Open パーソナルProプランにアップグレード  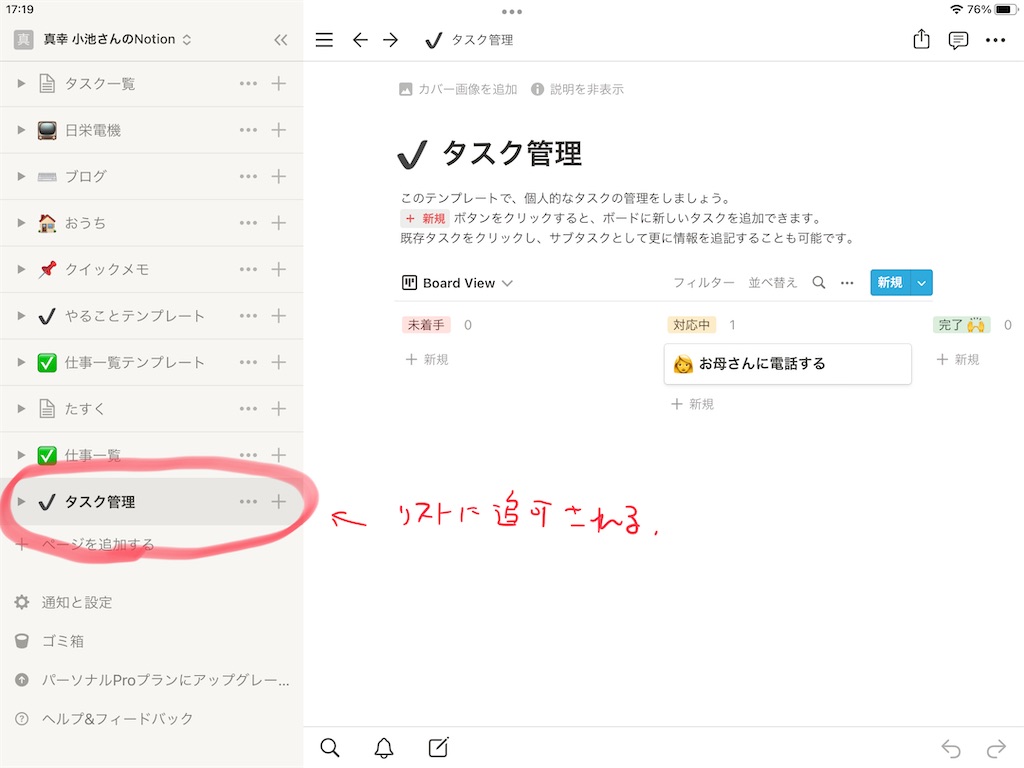pyautogui.click(x=152, y=680)
